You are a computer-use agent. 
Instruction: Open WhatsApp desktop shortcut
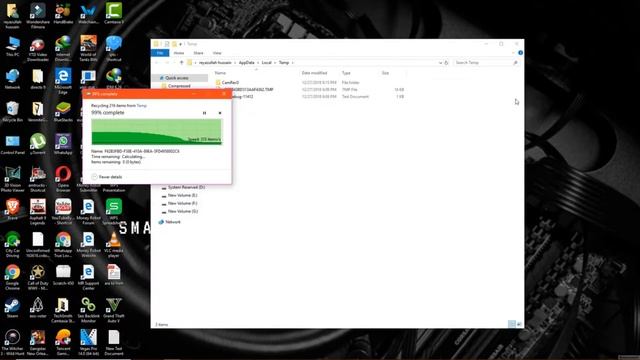point(63,145)
